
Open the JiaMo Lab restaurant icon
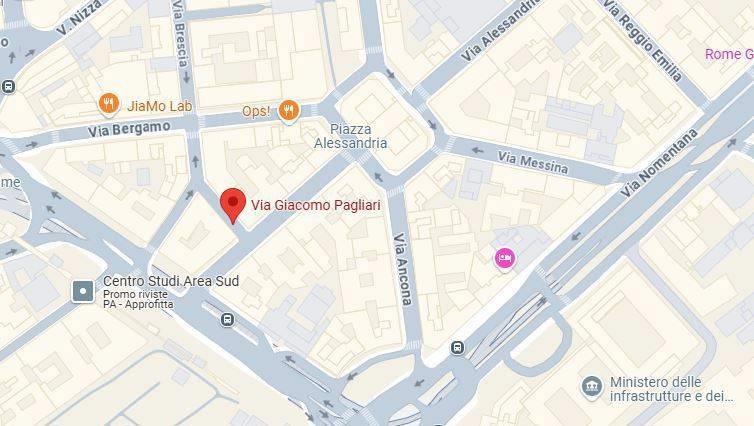tap(109, 103)
